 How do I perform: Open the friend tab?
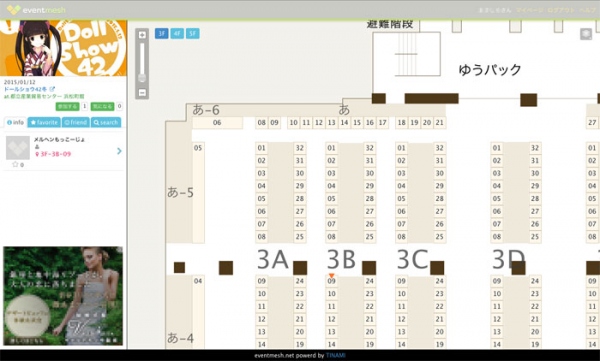75,123
